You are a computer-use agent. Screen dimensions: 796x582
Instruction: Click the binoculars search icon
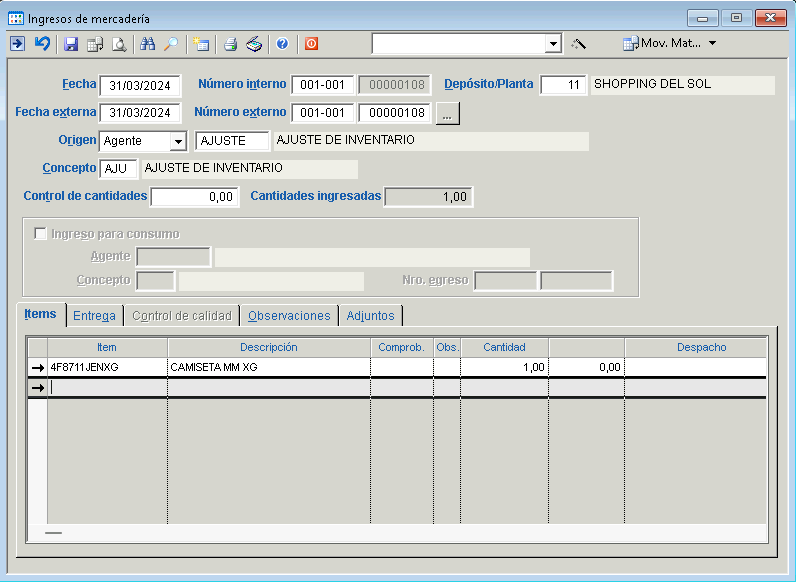[x=148, y=44]
